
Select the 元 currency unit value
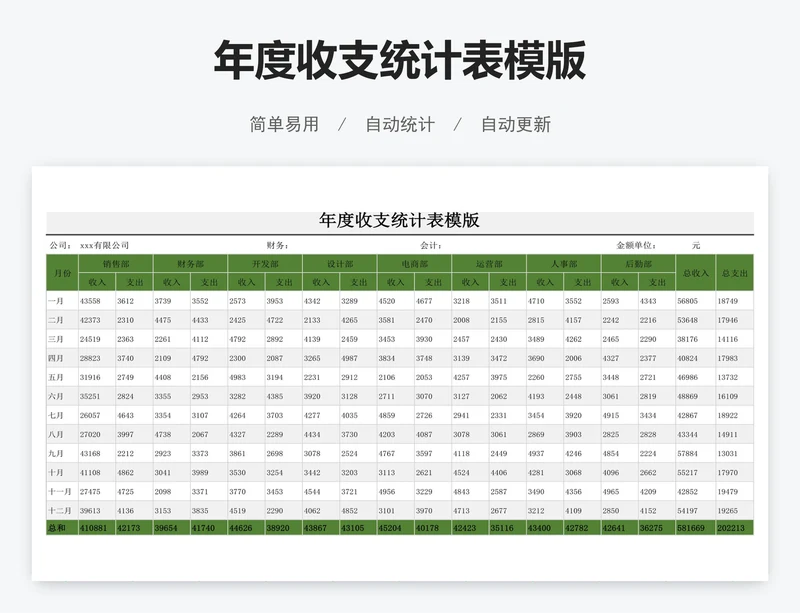(696, 245)
